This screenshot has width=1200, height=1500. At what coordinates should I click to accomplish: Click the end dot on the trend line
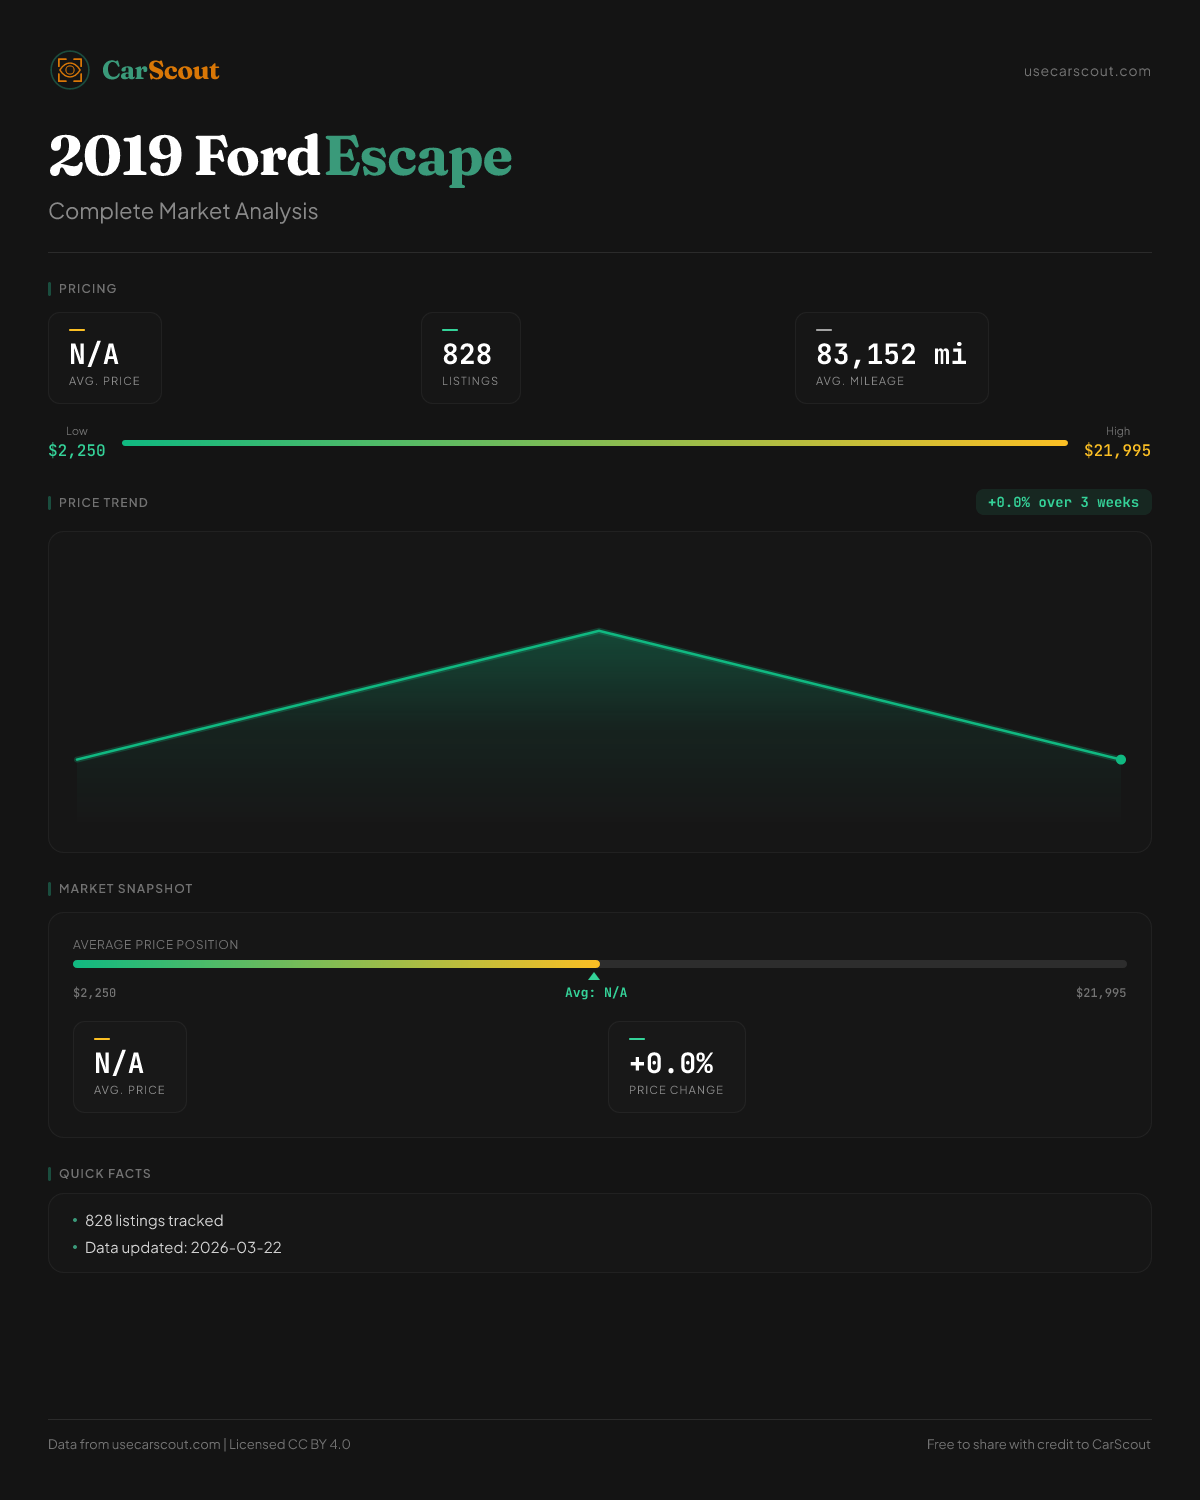click(x=1121, y=760)
